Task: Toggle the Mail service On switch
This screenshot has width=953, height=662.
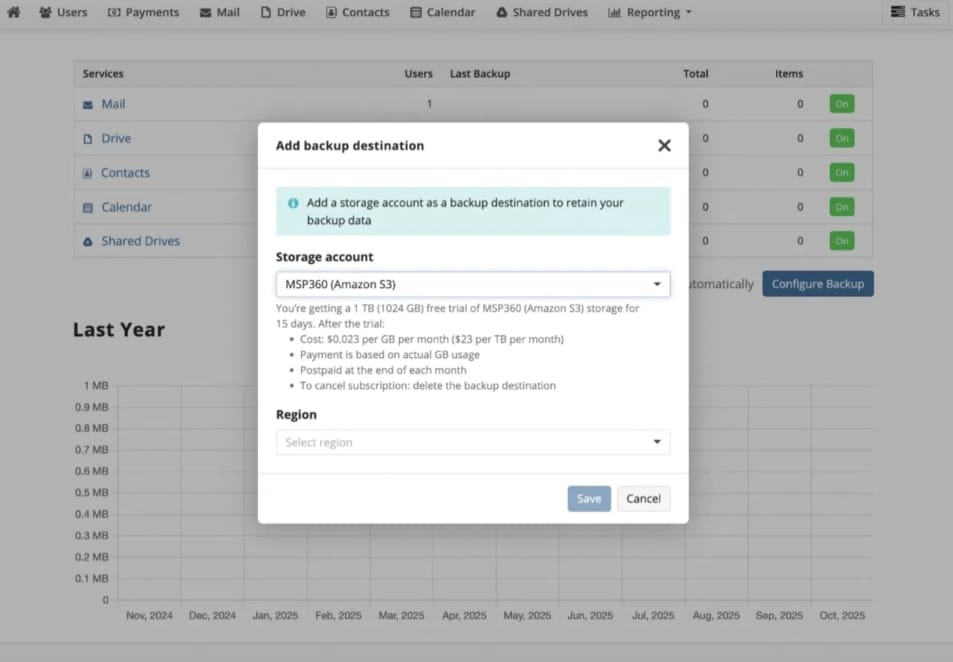Action: [842, 104]
